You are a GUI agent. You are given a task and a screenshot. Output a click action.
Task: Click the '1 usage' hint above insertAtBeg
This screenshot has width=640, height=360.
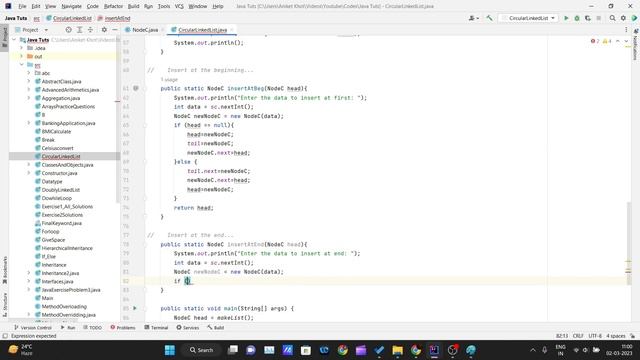[169, 80]
